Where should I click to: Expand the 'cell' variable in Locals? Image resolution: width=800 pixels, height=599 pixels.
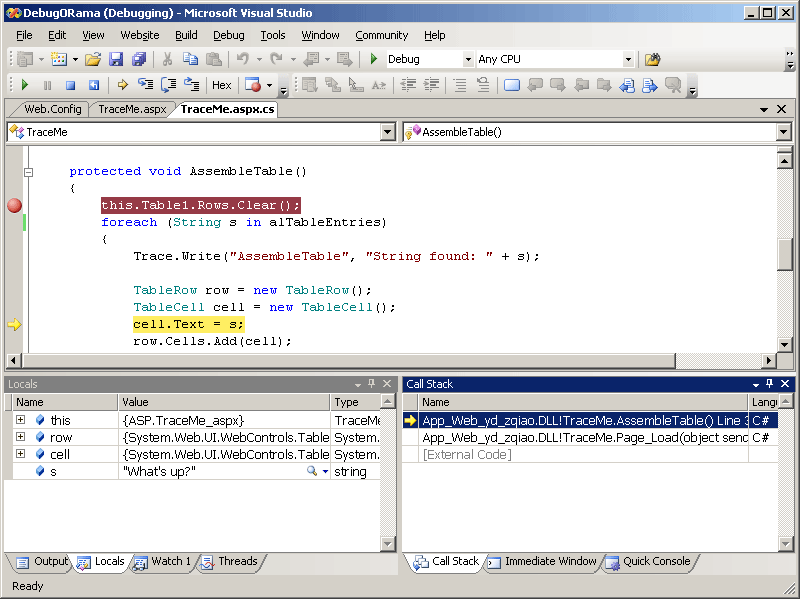tap(20, 454)
